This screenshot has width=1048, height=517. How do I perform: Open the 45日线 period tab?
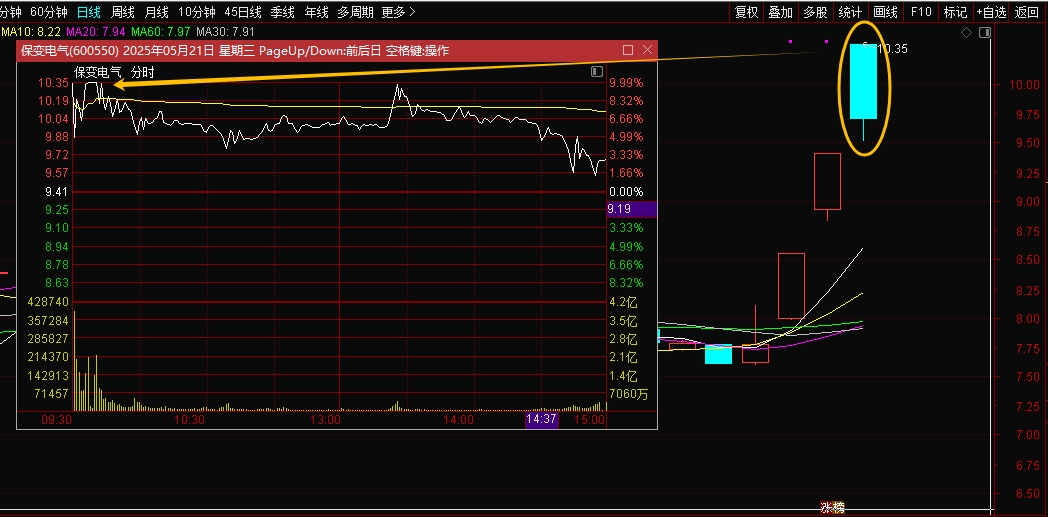tap(243, 12)
